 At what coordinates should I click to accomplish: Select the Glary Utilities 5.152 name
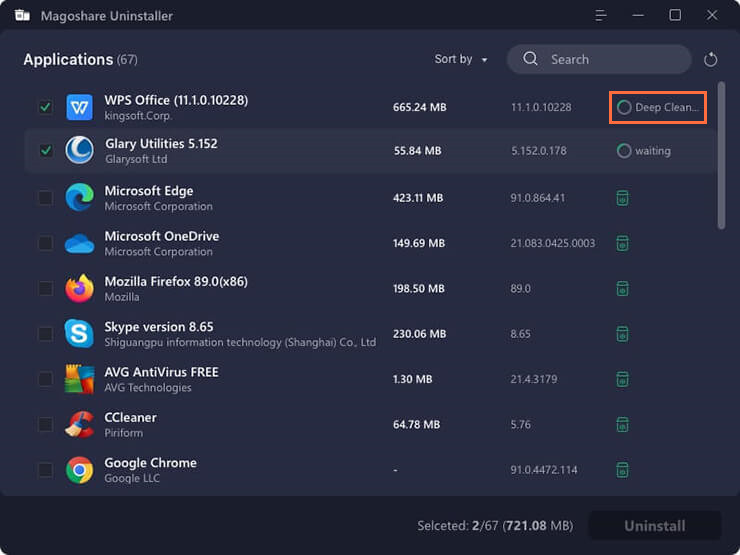pos(161,143)
